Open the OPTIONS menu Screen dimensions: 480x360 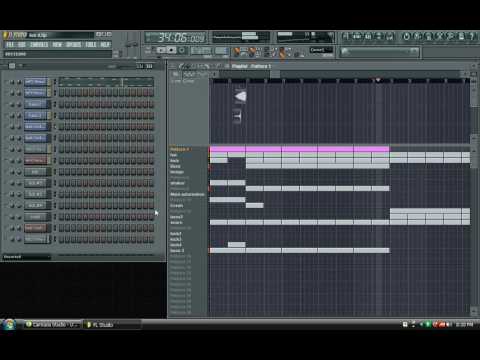73,44
